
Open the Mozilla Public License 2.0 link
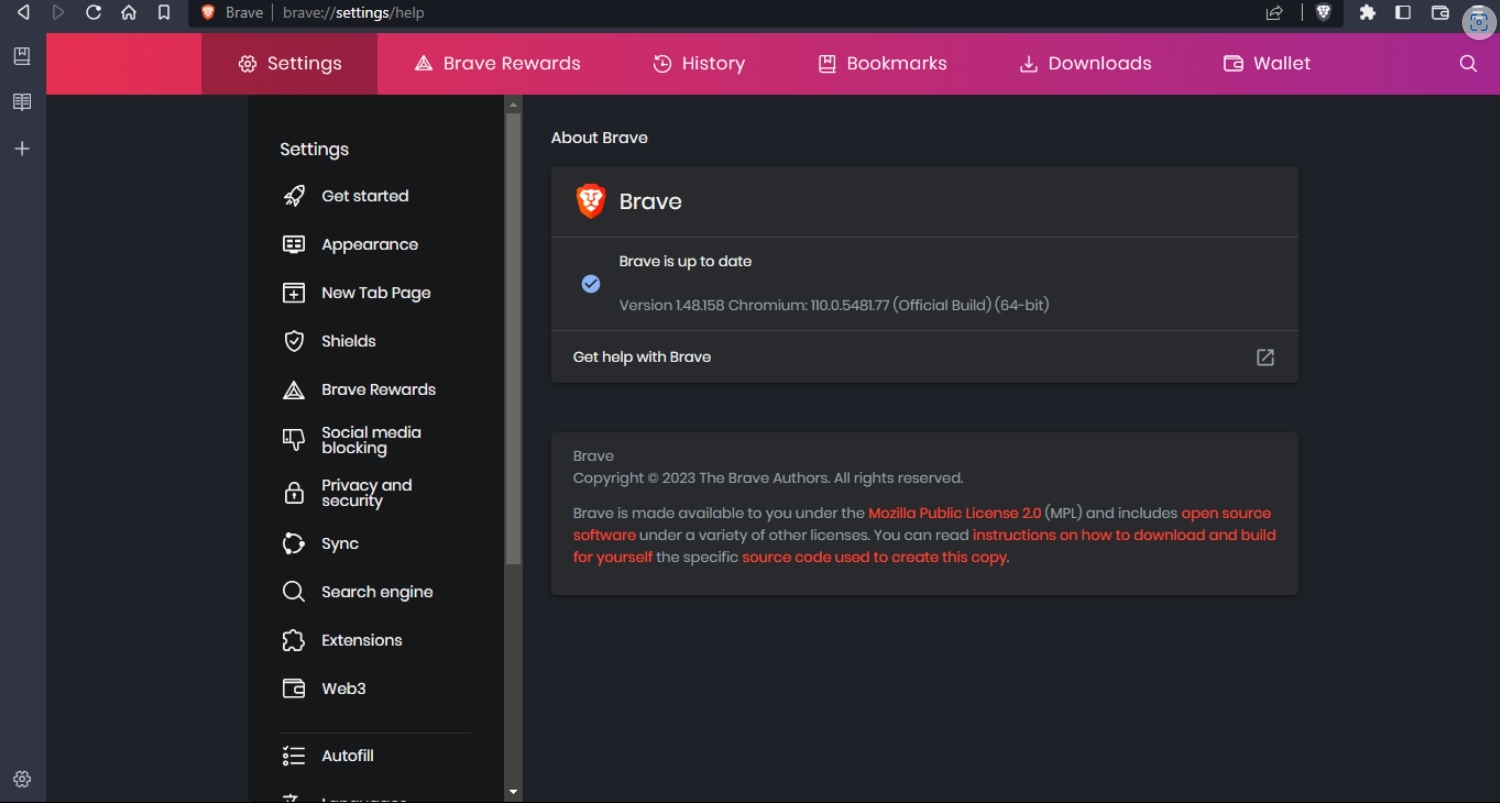tap(955, 513)
